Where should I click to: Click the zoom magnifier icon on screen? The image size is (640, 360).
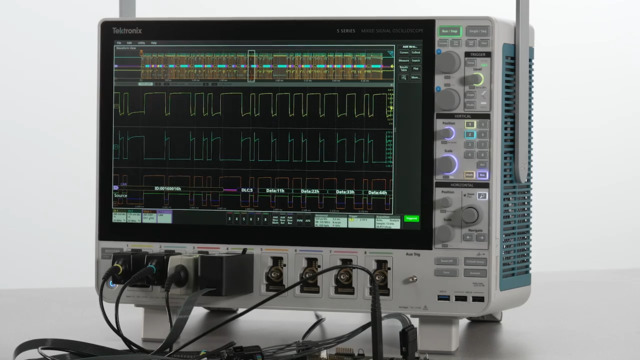pyautogui.click(x=404, y=77)
